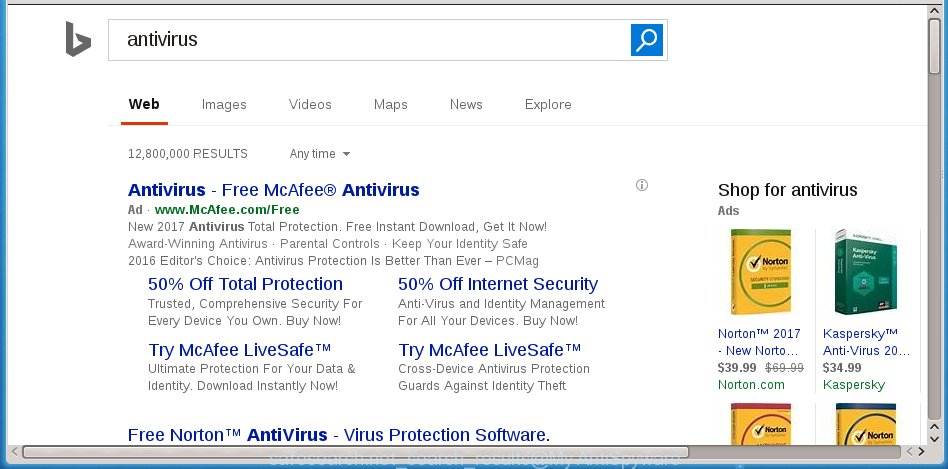The height and width of the screenshot is (469, 948).
Task: Open Norton 2017 - New Norto... product title
Action: (x=759, y=342)
